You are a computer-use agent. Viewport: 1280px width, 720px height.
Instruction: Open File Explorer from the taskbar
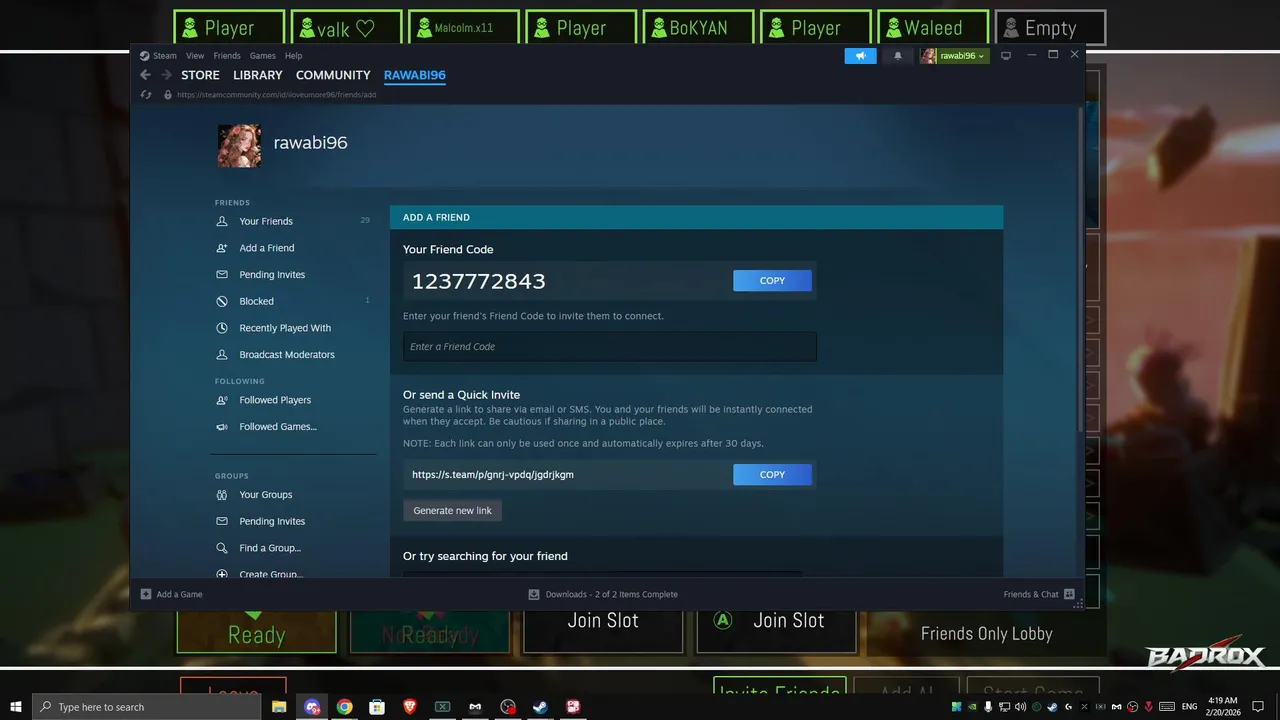(x=279, y=706)
